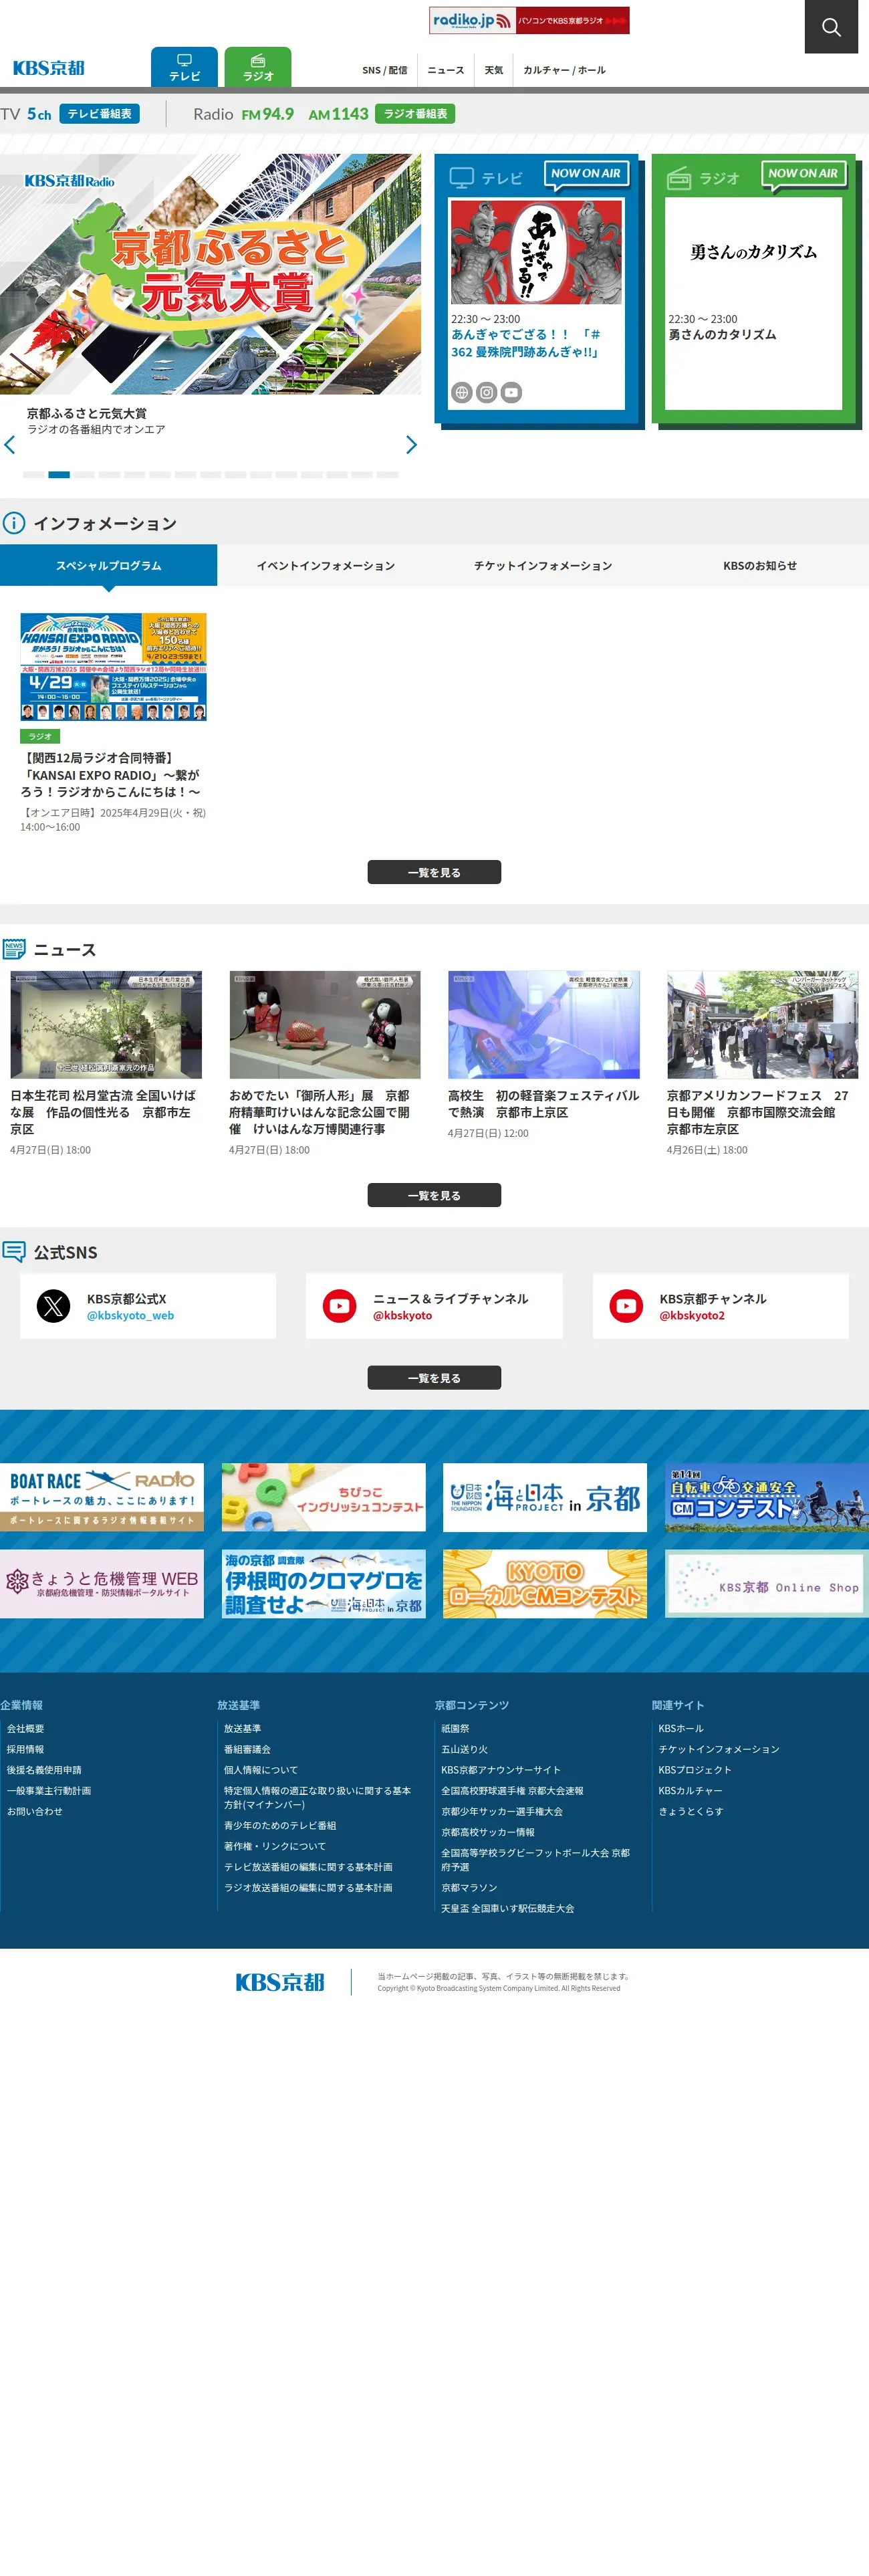The height and width of the screenshot is (2576, 869).
Task: Open the ラジオ番組表 button
Action: pos(415,114)
